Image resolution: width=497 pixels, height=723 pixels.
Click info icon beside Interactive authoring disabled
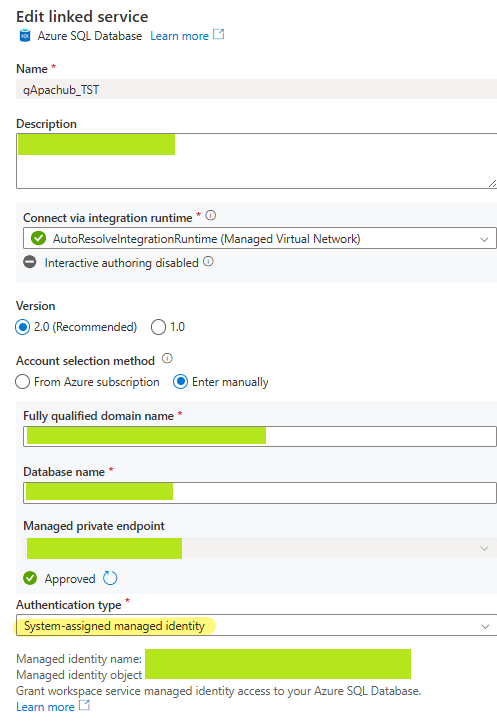(x=208, y=261)
